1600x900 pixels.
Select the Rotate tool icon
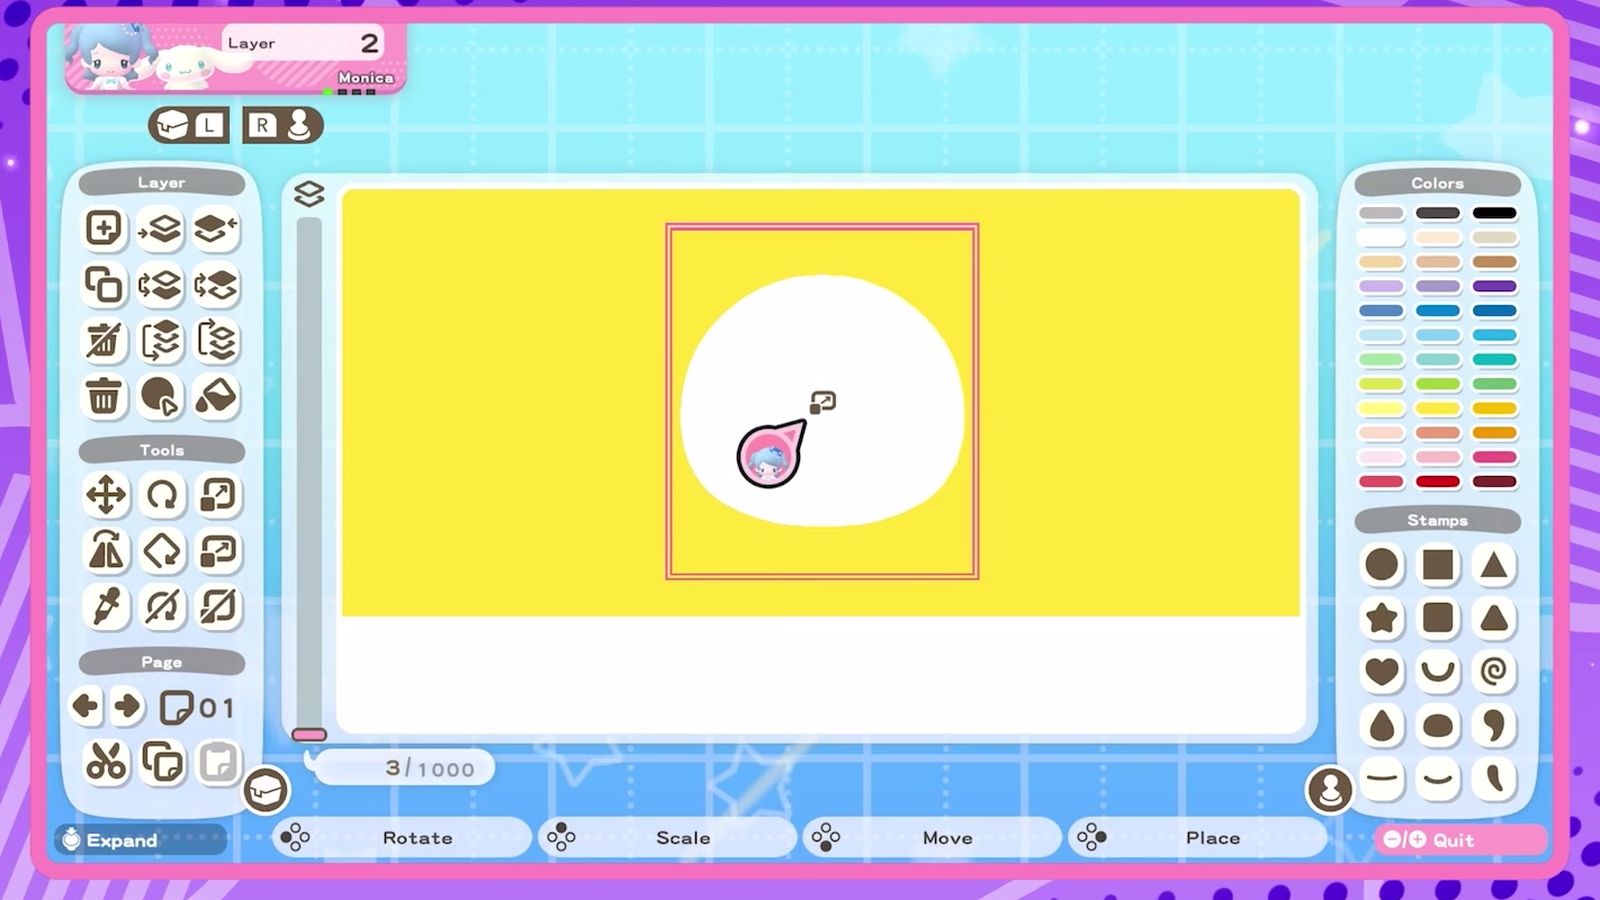[x=162, y=495]
